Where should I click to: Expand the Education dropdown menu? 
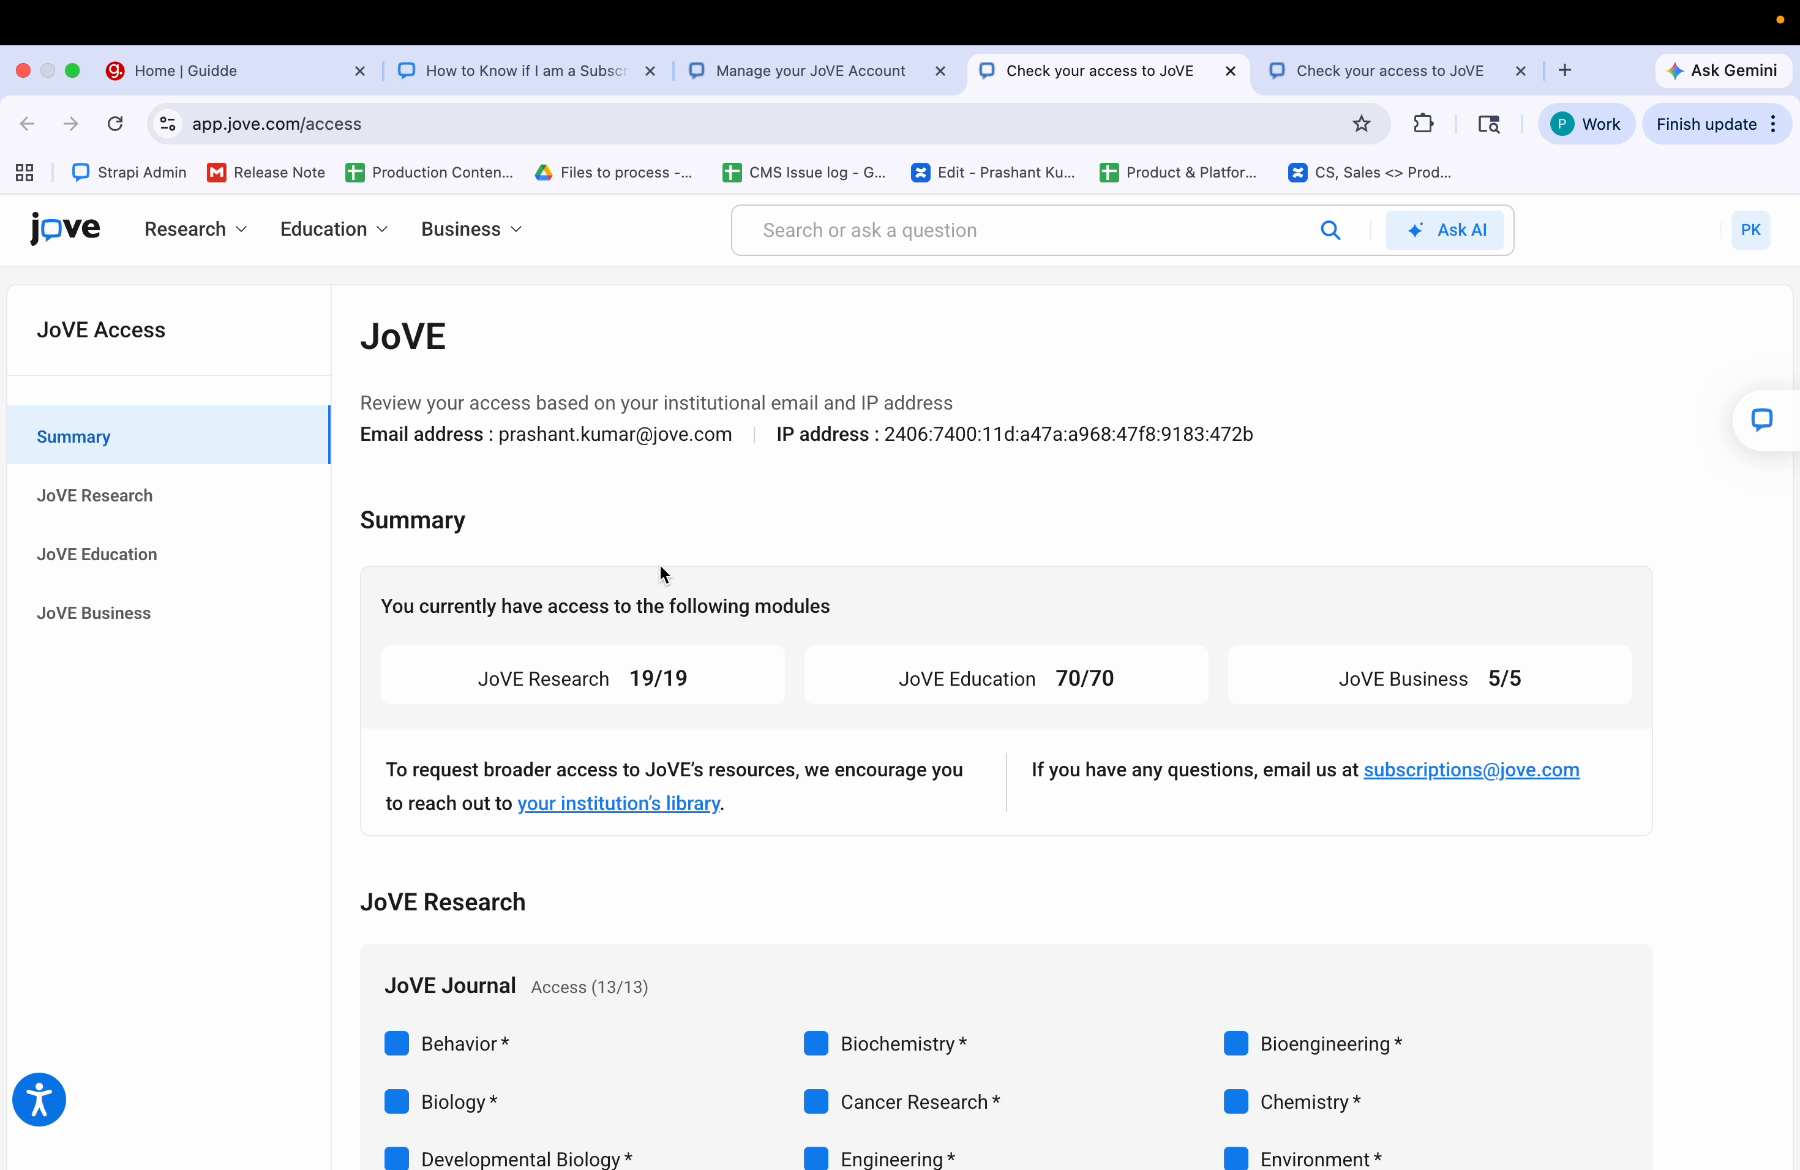(x=333, y=229)
